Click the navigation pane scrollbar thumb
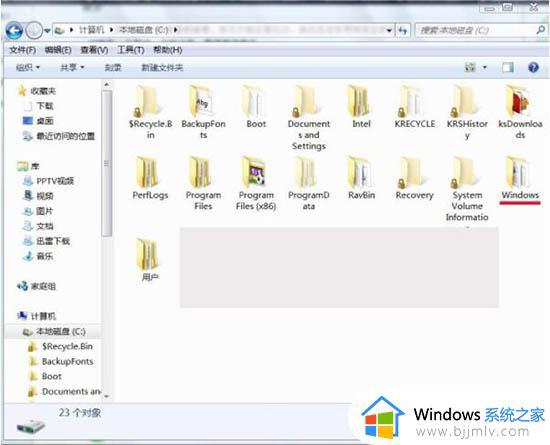The width and height of the screenshot is (550, 445). [107, 163]
